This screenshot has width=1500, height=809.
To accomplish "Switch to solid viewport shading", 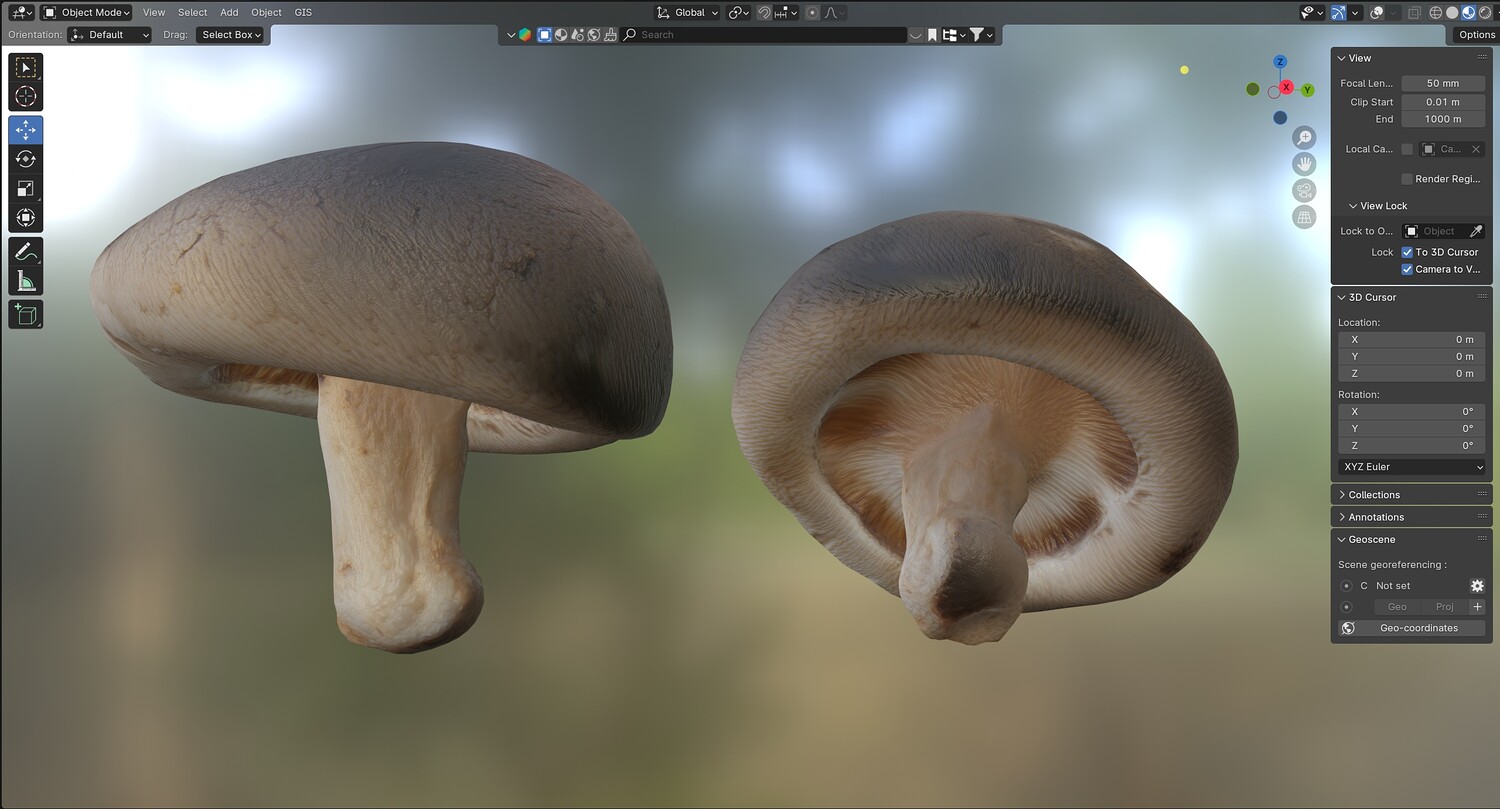I will click(1452, 13).
